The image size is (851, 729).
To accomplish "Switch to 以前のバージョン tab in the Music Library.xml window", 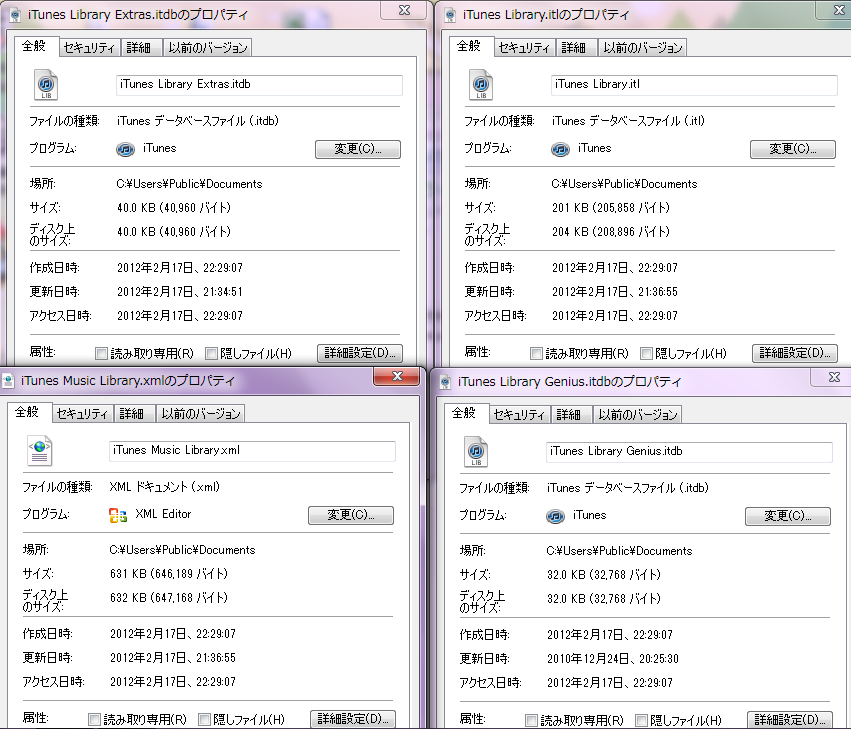I will pos(201,414).
